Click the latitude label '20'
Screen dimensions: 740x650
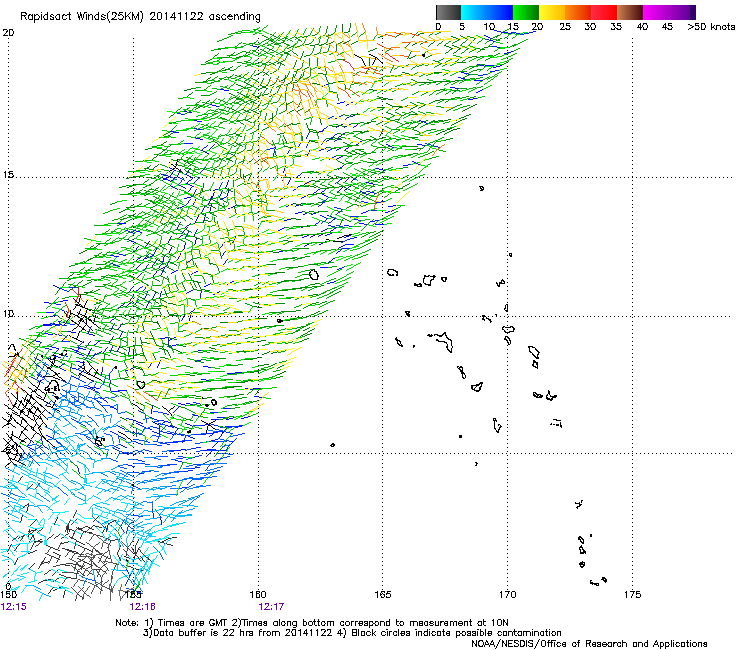click(8, 33)
